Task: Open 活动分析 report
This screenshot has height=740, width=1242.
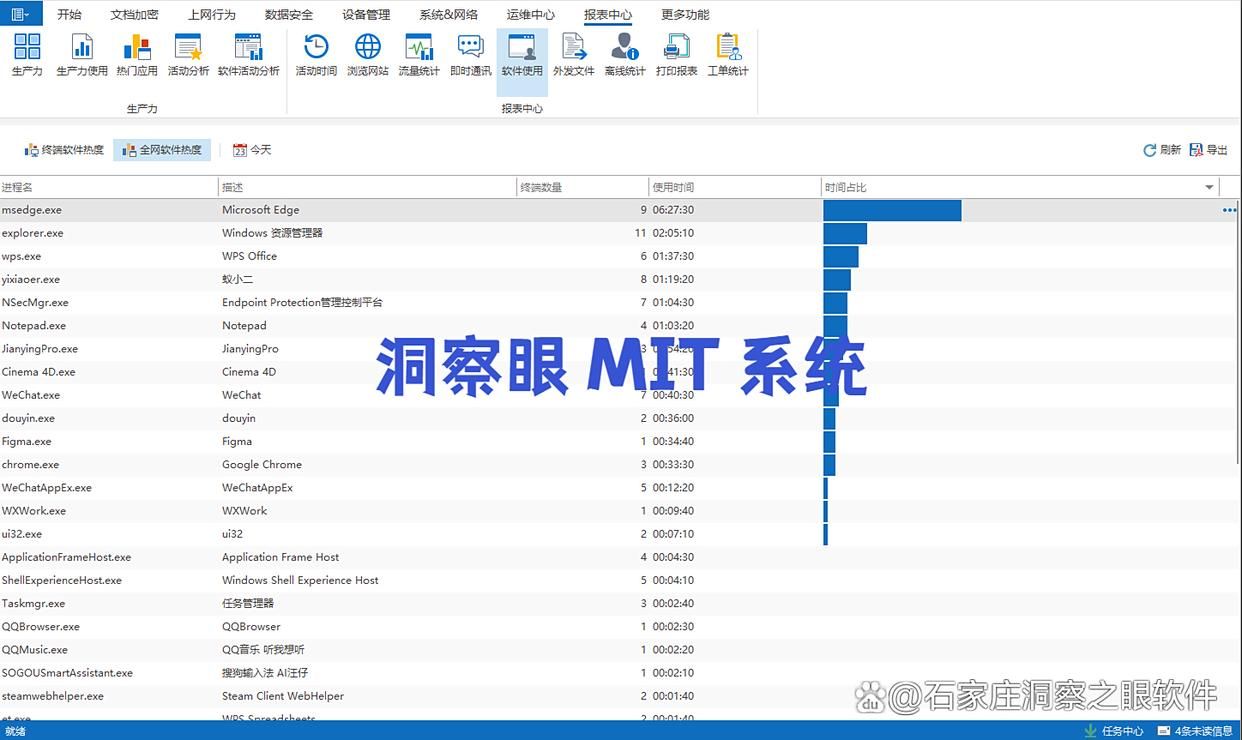Action: pyautogui.click(x=189, y=54)
